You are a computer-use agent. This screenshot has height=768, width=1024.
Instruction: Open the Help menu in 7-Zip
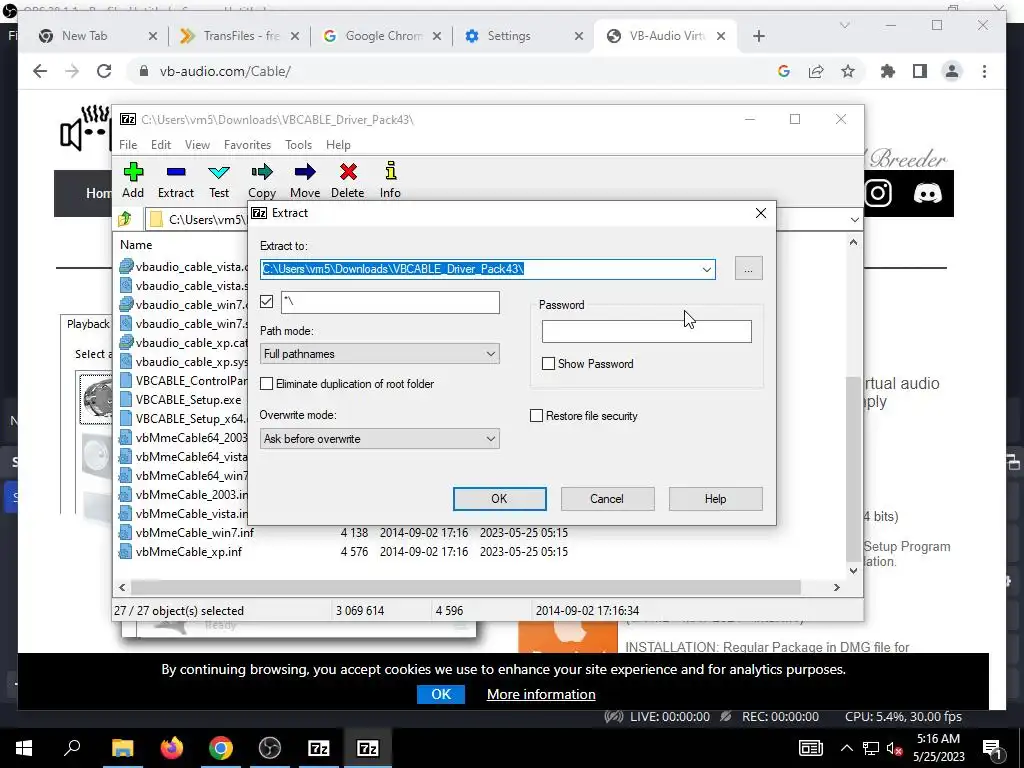[x=338, y=144]
